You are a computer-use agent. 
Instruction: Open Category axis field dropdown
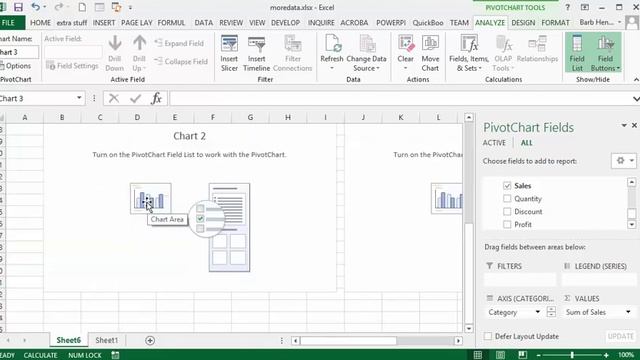pos(538,312)
